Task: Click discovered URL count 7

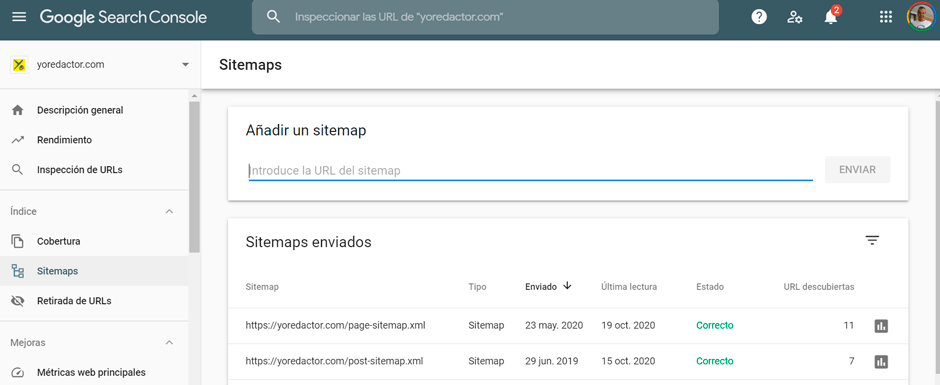Action: pos(851,361)
